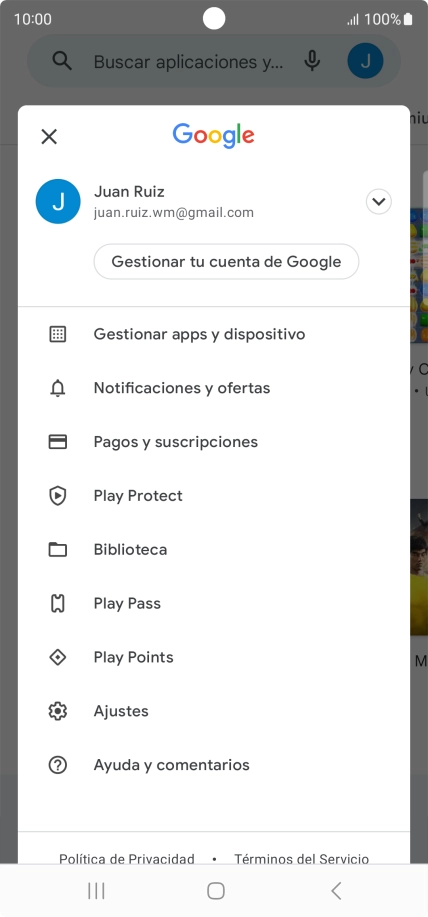Expand the account switcher chevron

click(379, 202)
